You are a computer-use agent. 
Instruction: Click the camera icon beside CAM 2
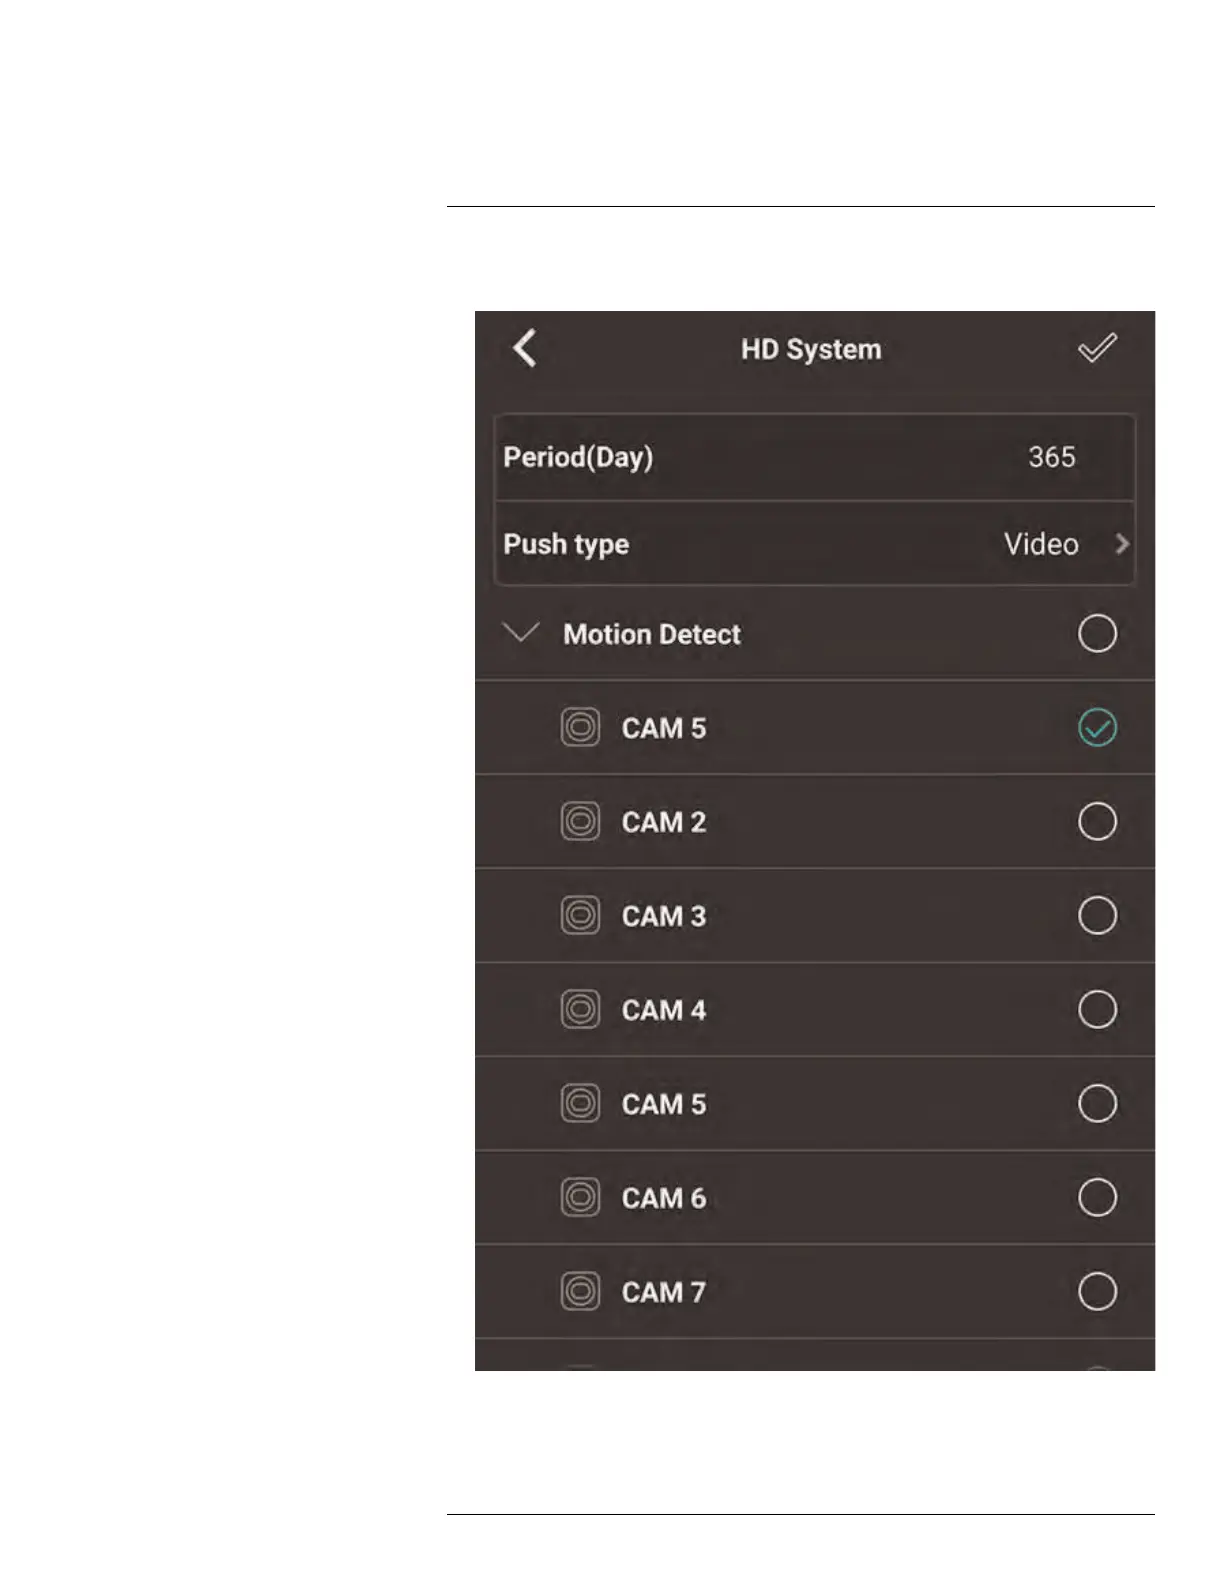pos(580,822)
